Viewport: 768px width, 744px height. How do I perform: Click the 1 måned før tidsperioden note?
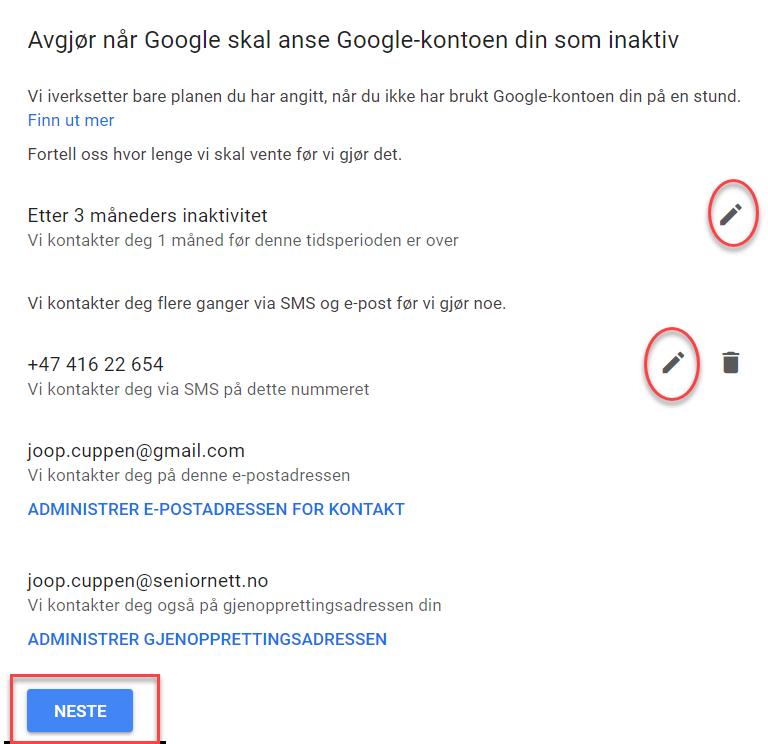pos(243,240)
